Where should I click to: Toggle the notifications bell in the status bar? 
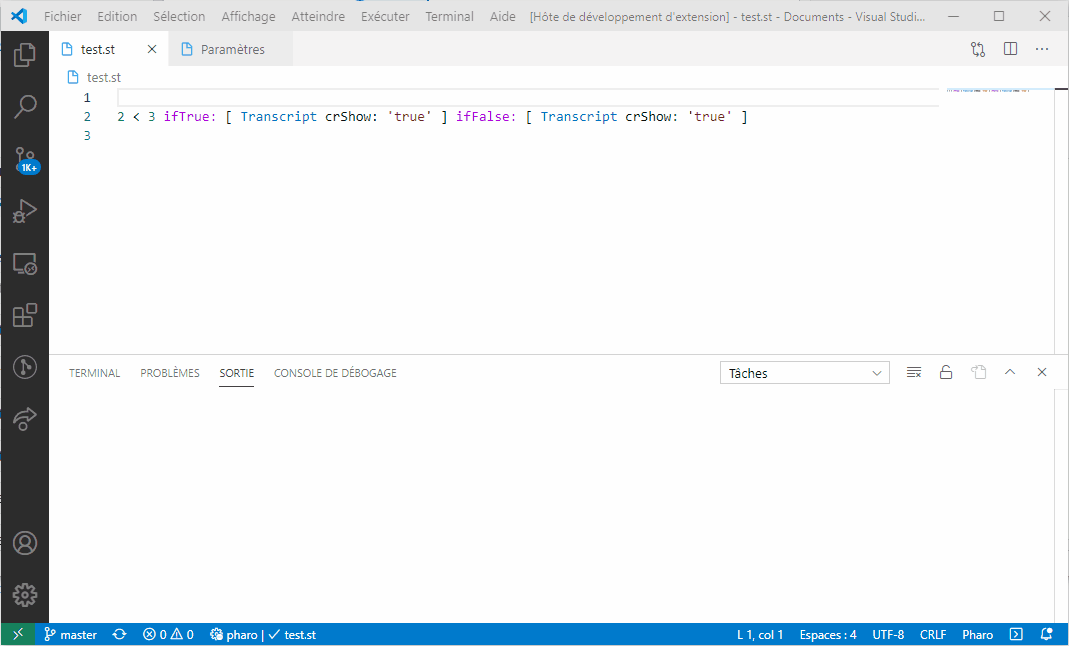click(1046, 633)
